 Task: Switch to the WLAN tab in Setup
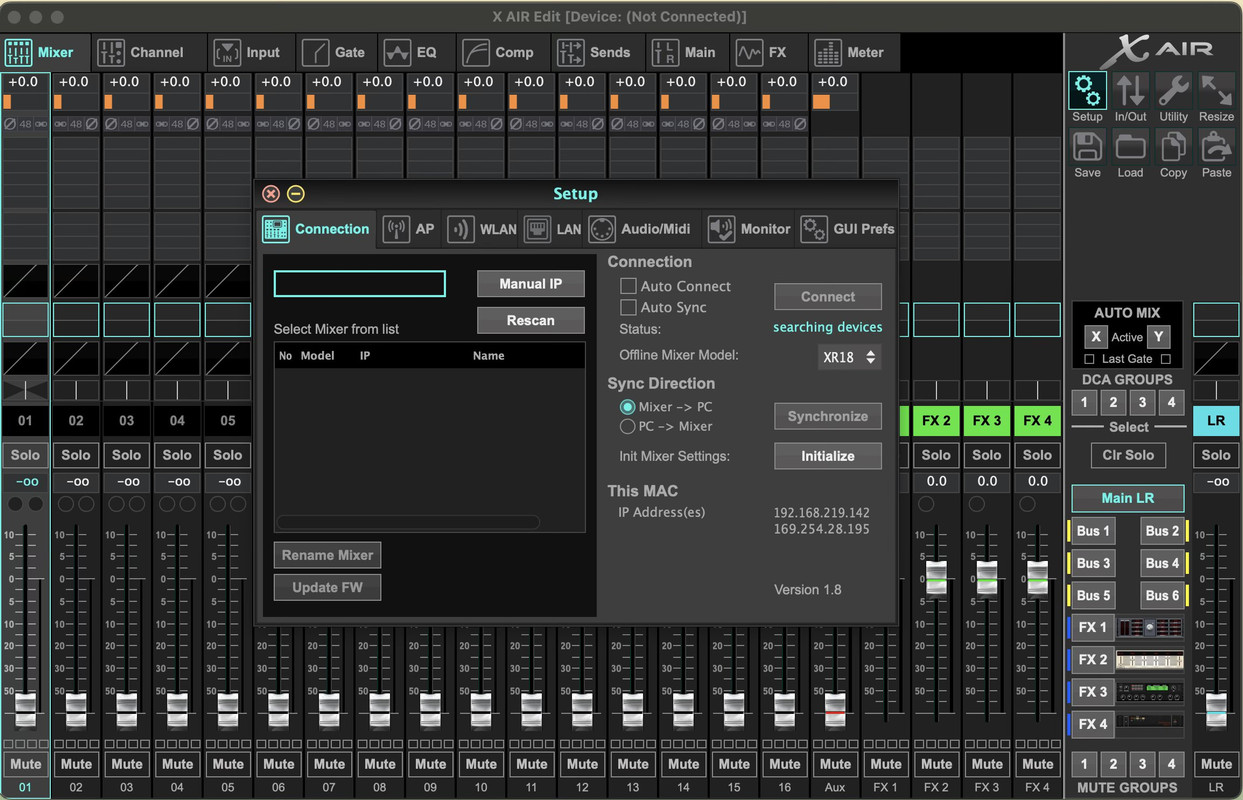482,229
